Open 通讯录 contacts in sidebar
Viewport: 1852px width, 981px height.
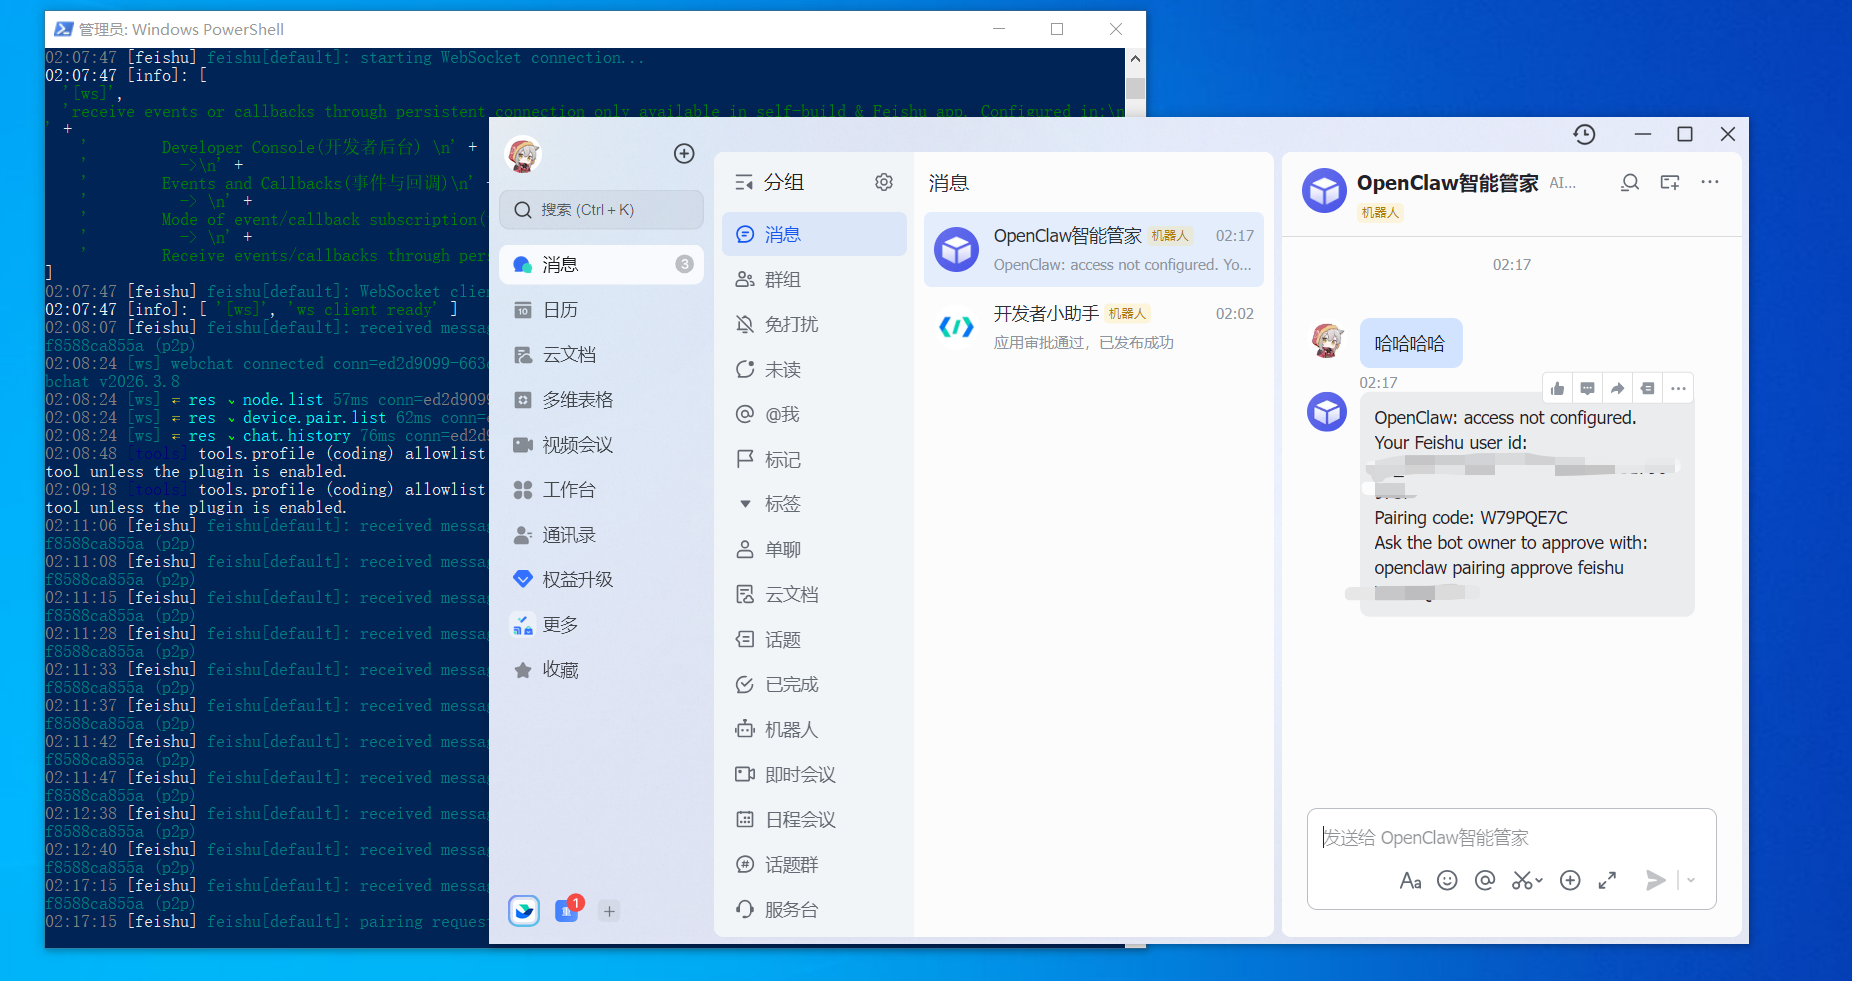(601, 534)
